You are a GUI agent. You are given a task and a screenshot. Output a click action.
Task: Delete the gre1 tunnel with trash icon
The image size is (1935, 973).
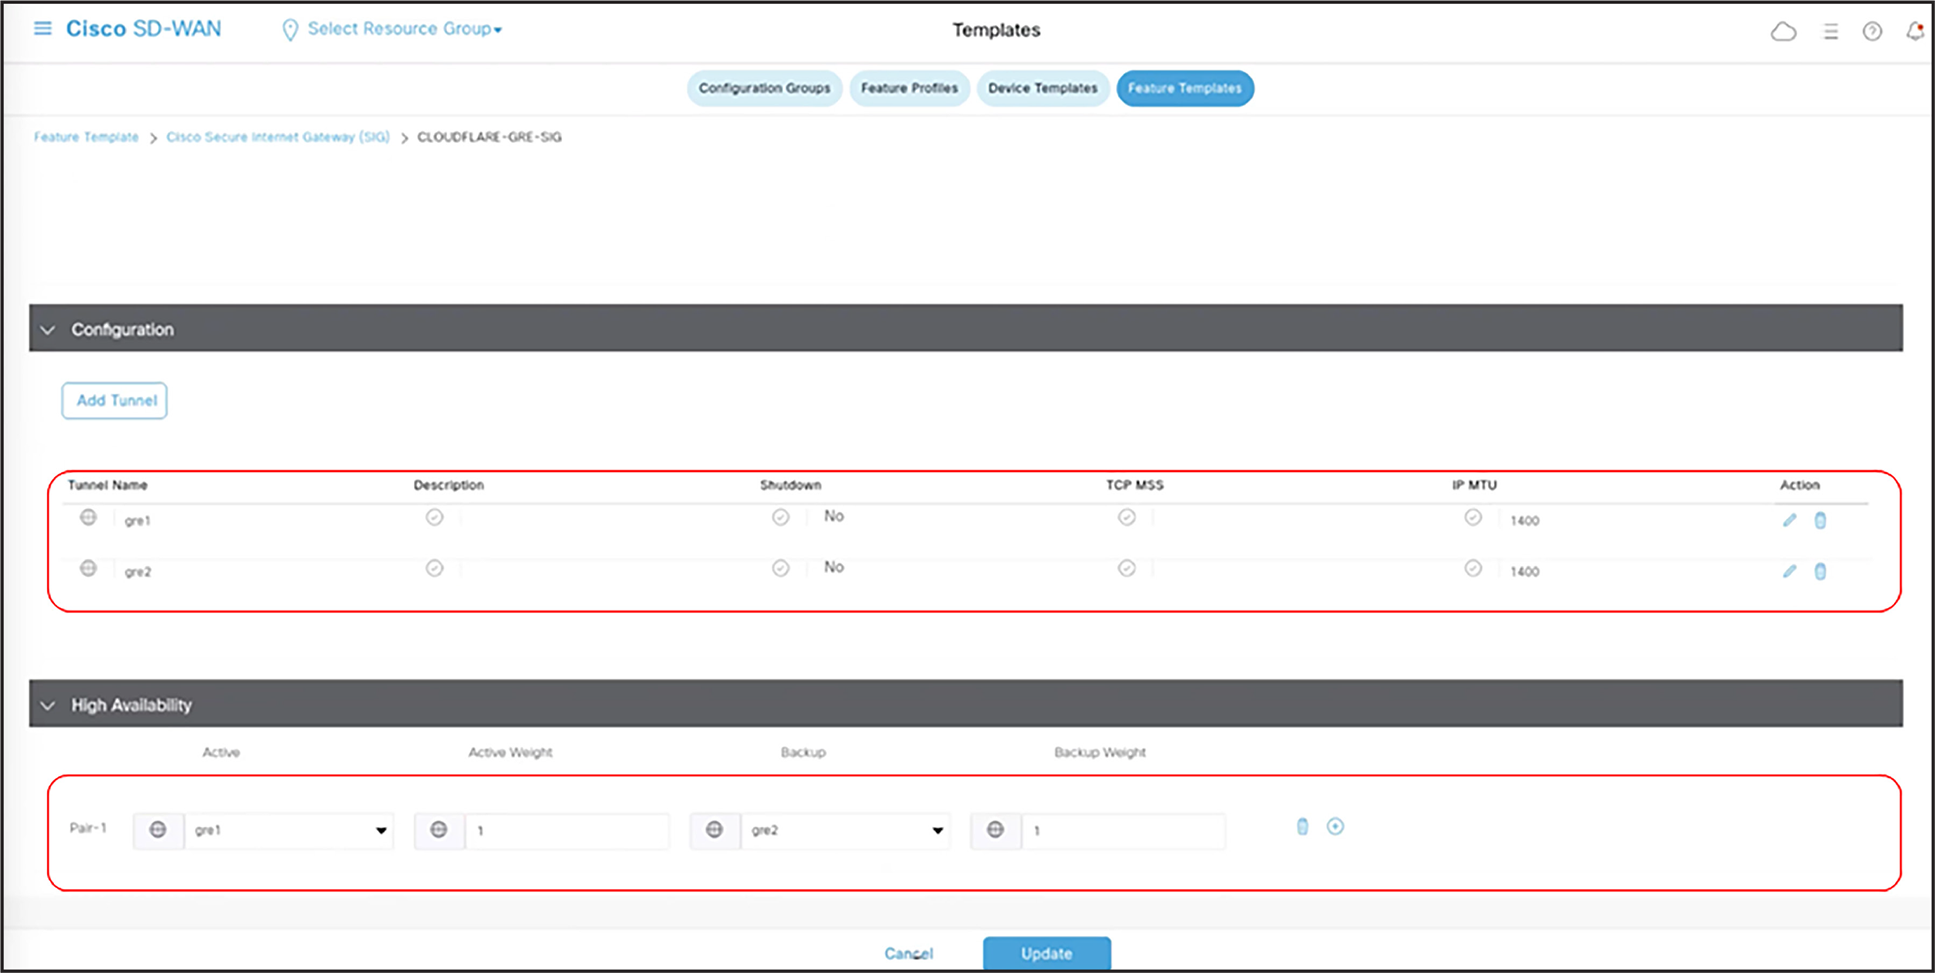(x=1820, y=520)
